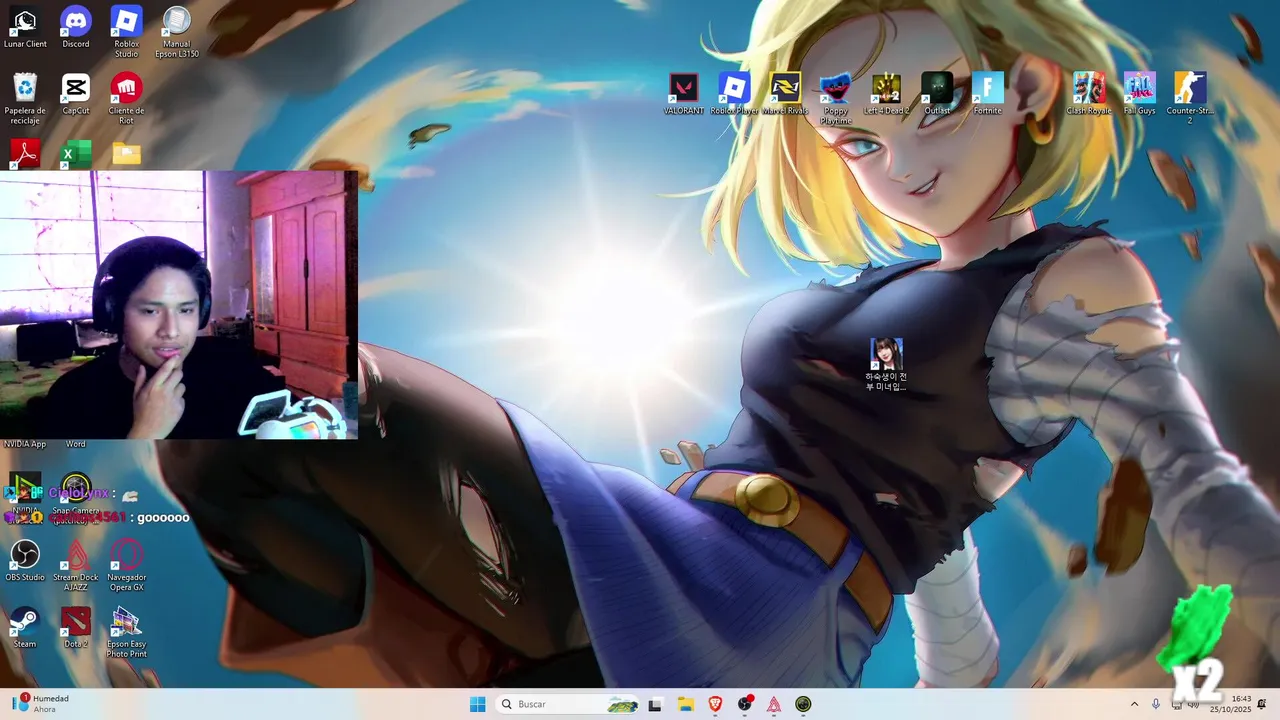Launch the Steam desktop shortcut
The image size is (1280, 720).
click(25, 627)
